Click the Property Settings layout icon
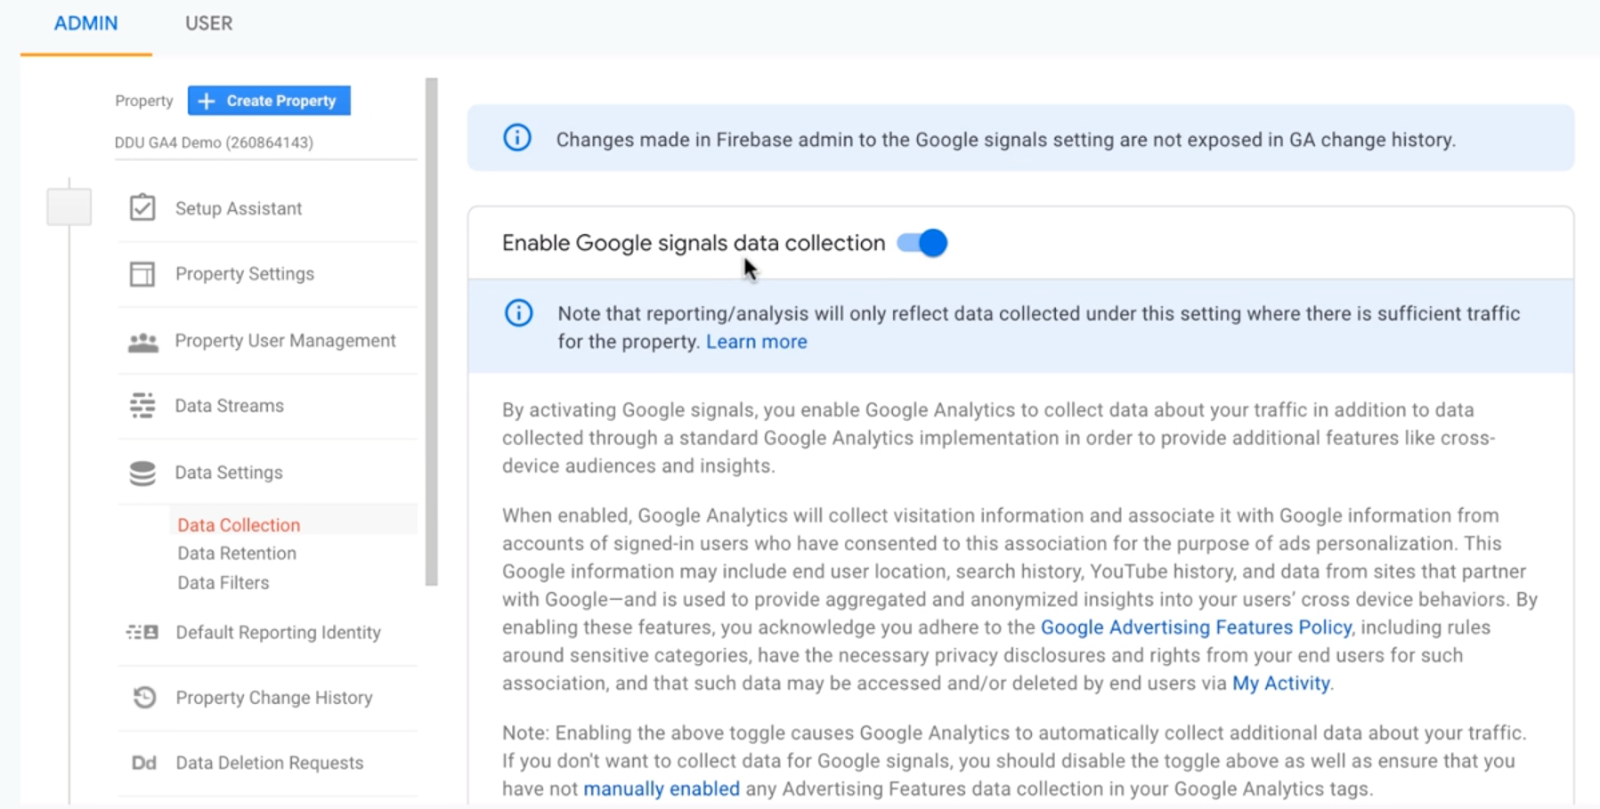The height and width of the screenshot is (809, 1600). point(142,274)
